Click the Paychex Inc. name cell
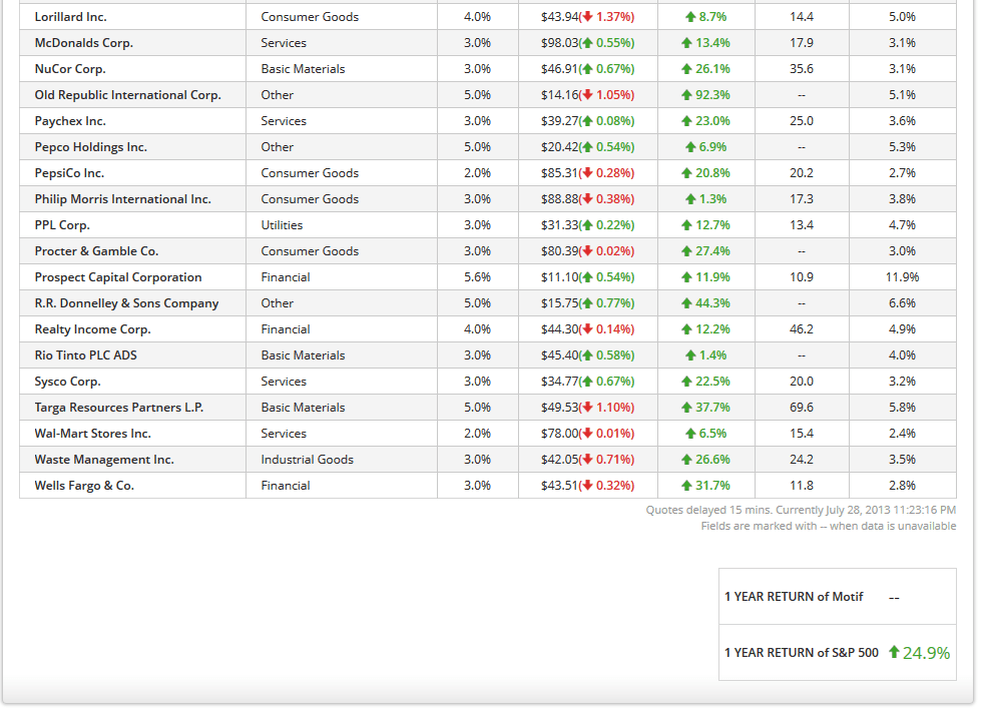 pyautogui.click(x=70, y=121)
